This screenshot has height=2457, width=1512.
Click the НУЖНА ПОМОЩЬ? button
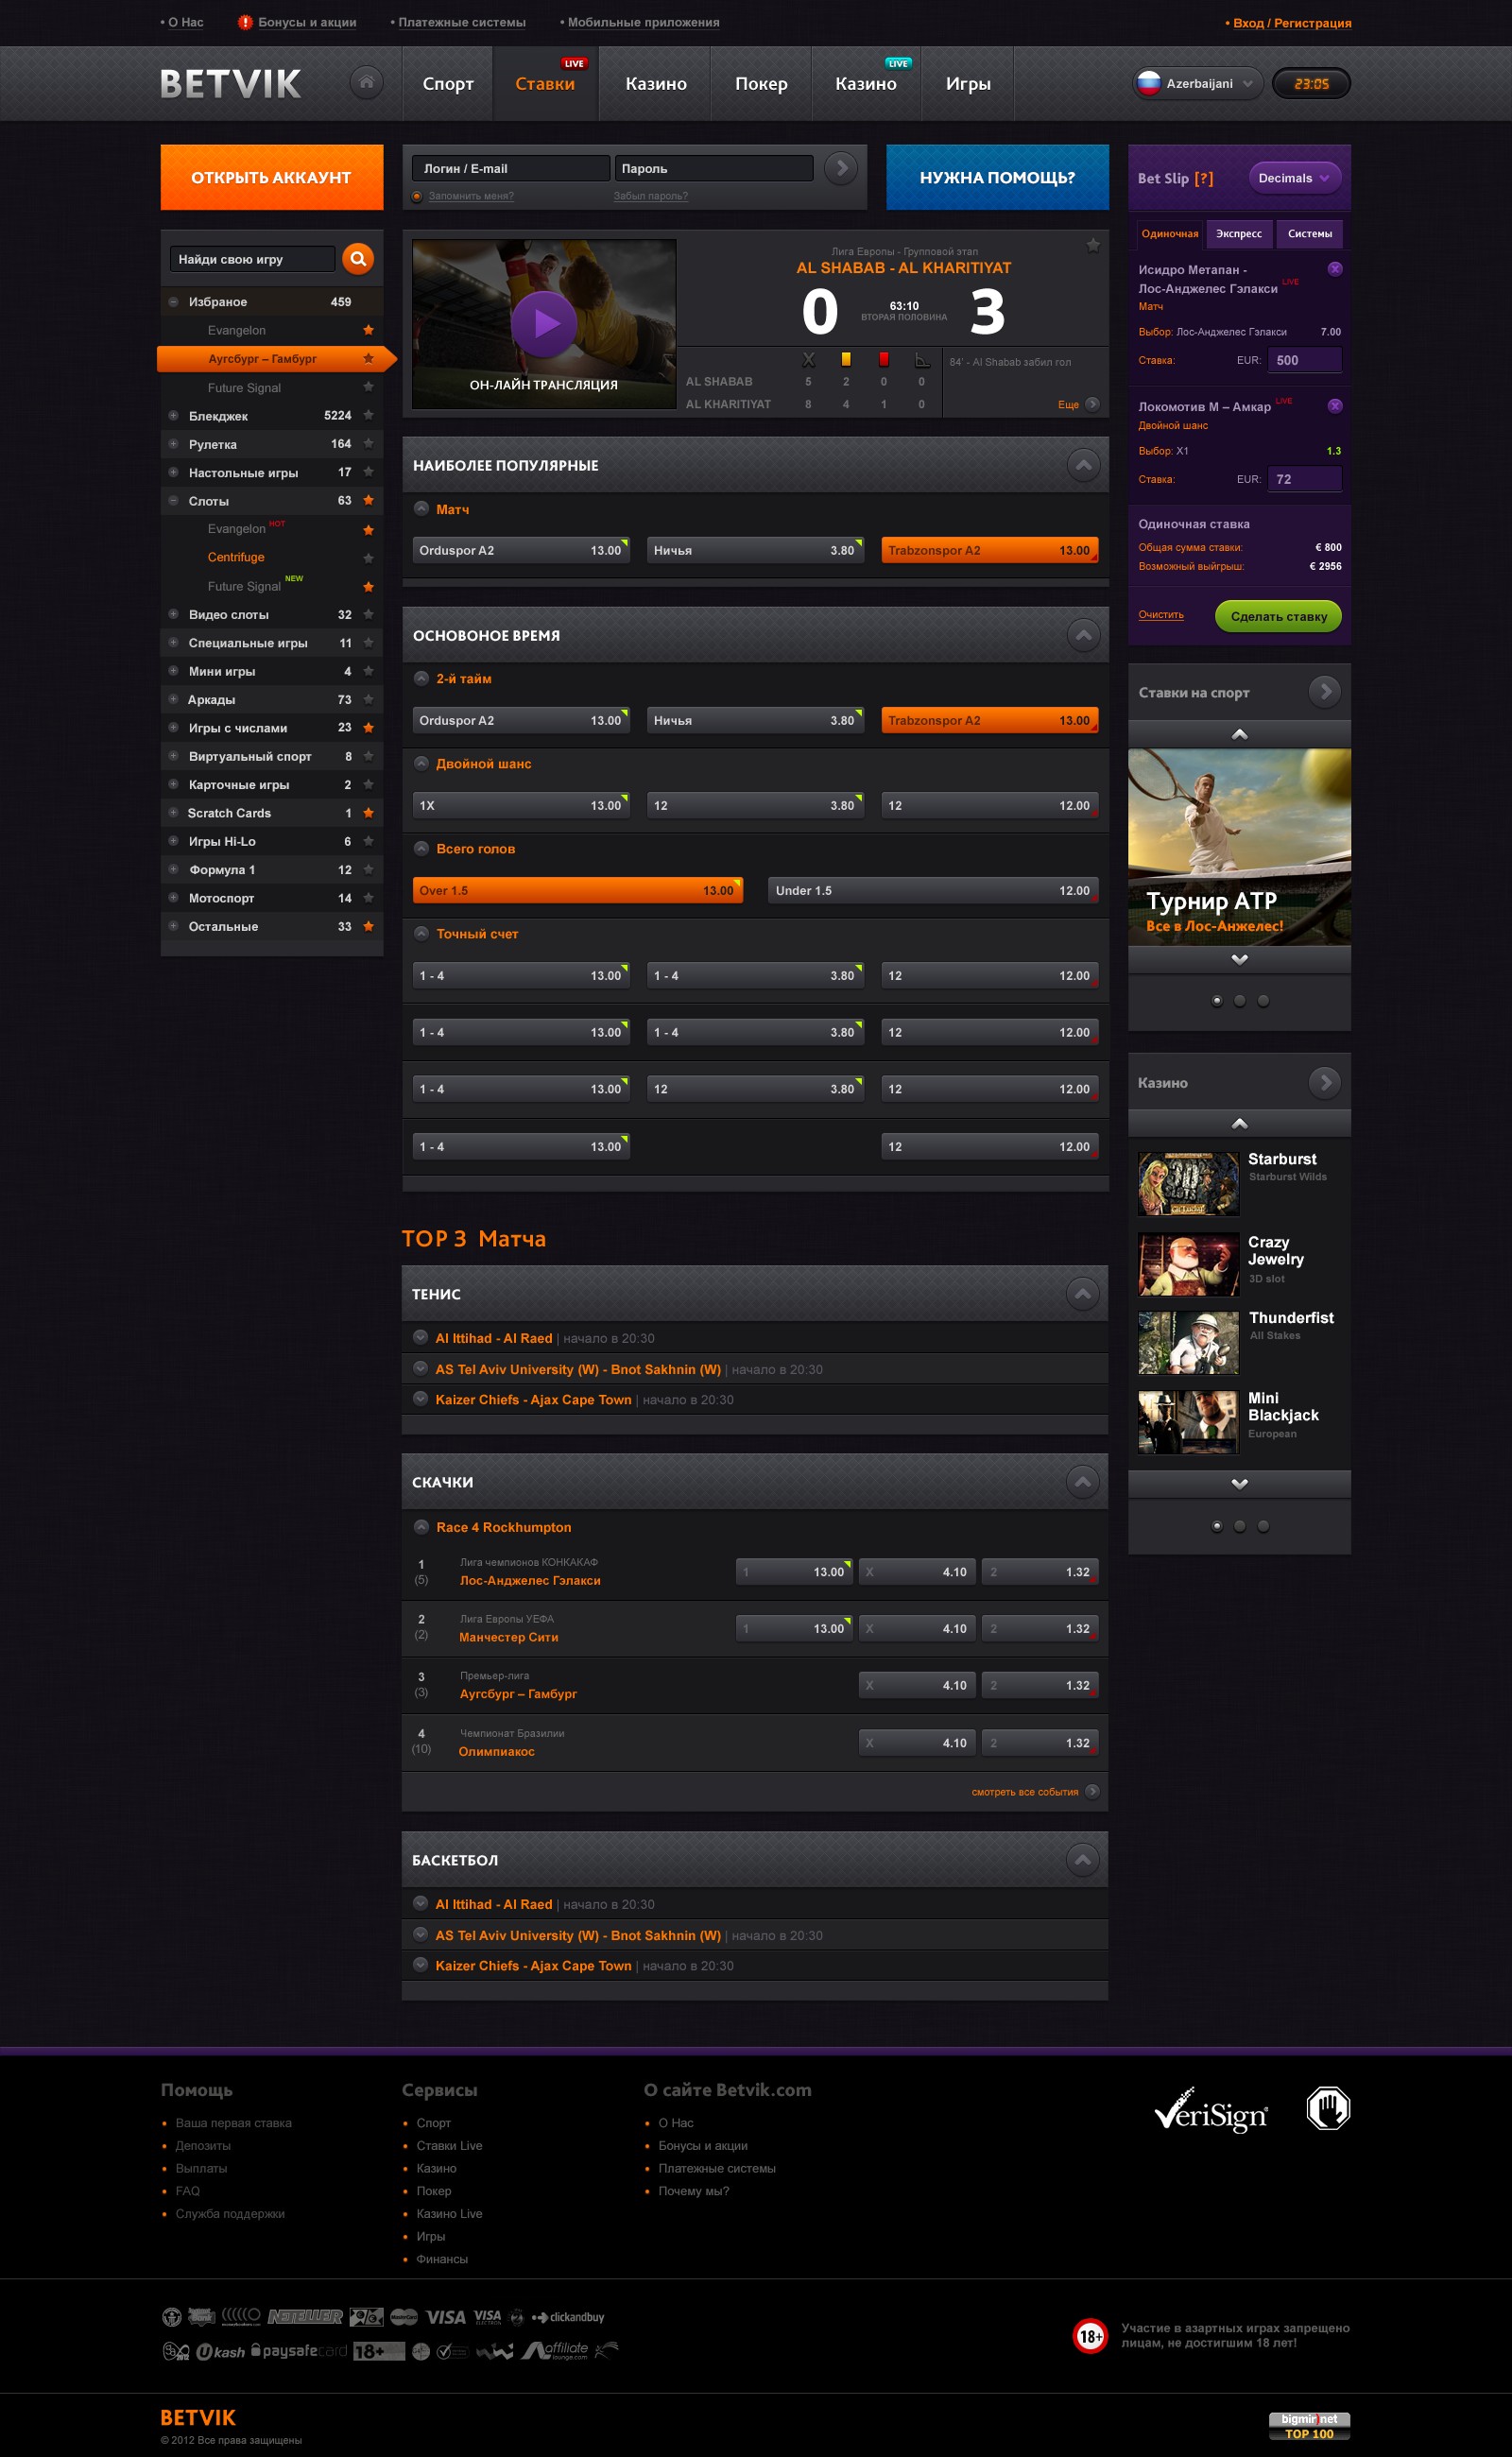[x=997, y=177]
